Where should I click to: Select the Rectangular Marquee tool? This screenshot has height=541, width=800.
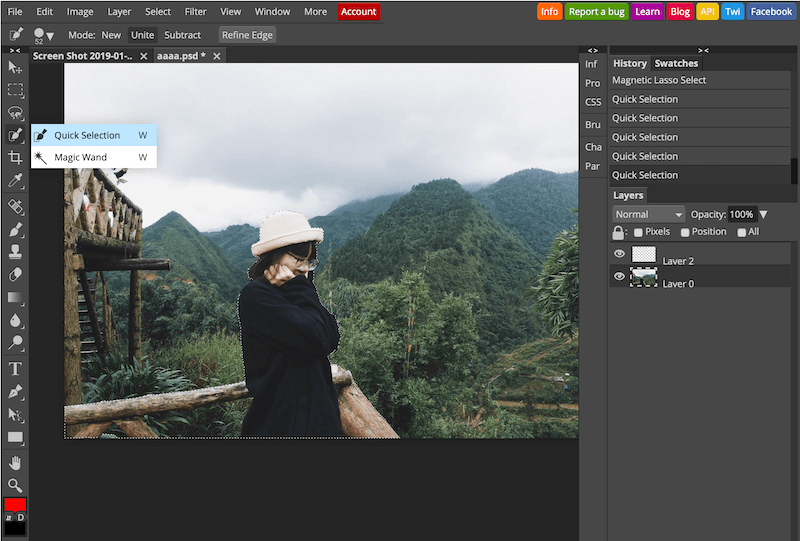coord(15,90)
